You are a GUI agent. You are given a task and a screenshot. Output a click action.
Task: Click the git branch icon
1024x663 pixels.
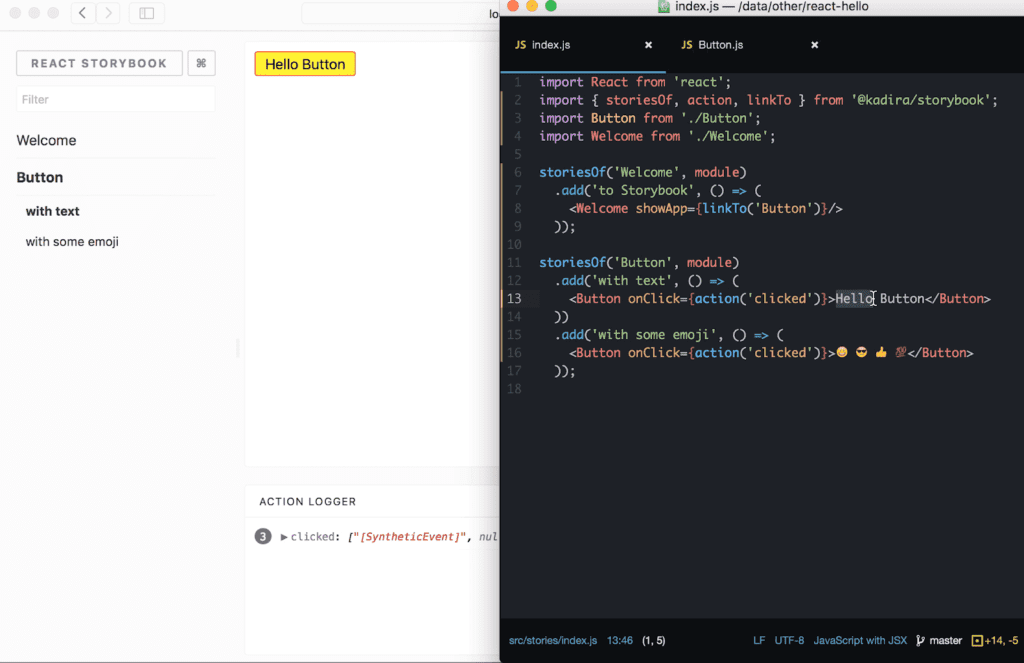click(920, 641)
